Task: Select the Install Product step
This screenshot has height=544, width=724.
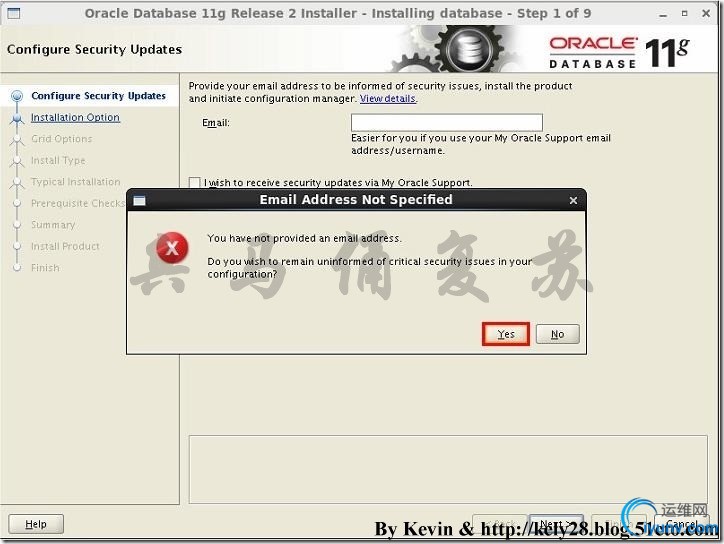Action: click(x=65, y=246)
